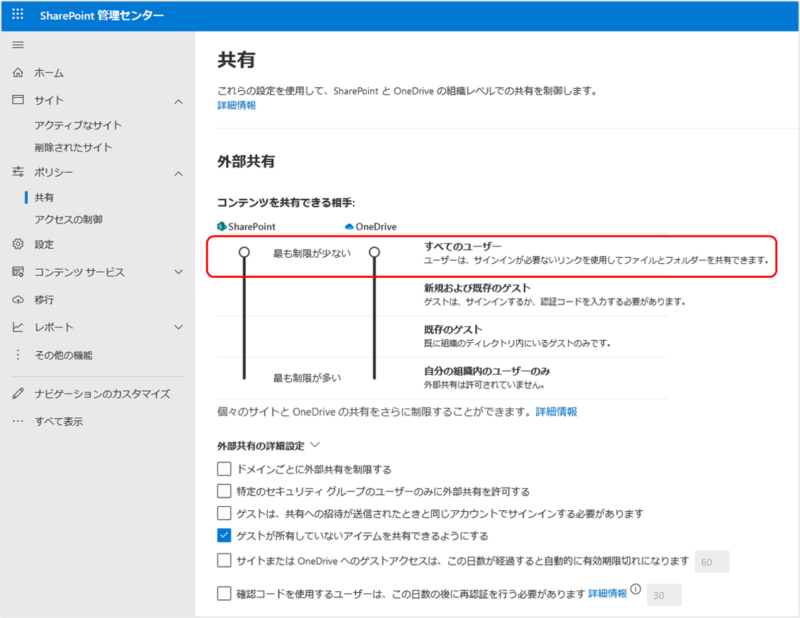Click the Settings (設定) gear icon

(x=17, y=244)
